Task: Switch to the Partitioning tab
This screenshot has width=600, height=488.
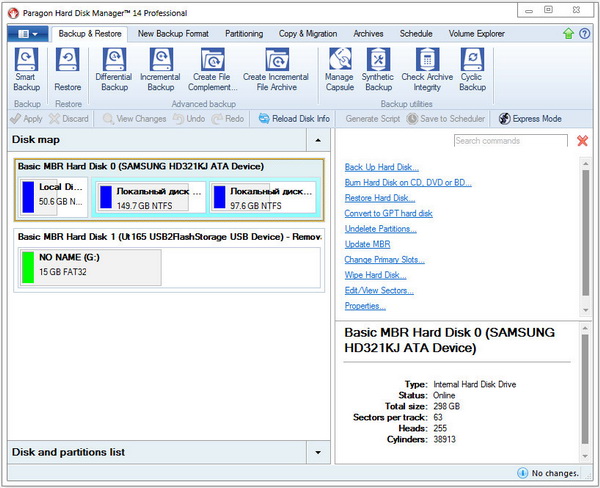Action: pyautogui.click(x=243, y=33)
